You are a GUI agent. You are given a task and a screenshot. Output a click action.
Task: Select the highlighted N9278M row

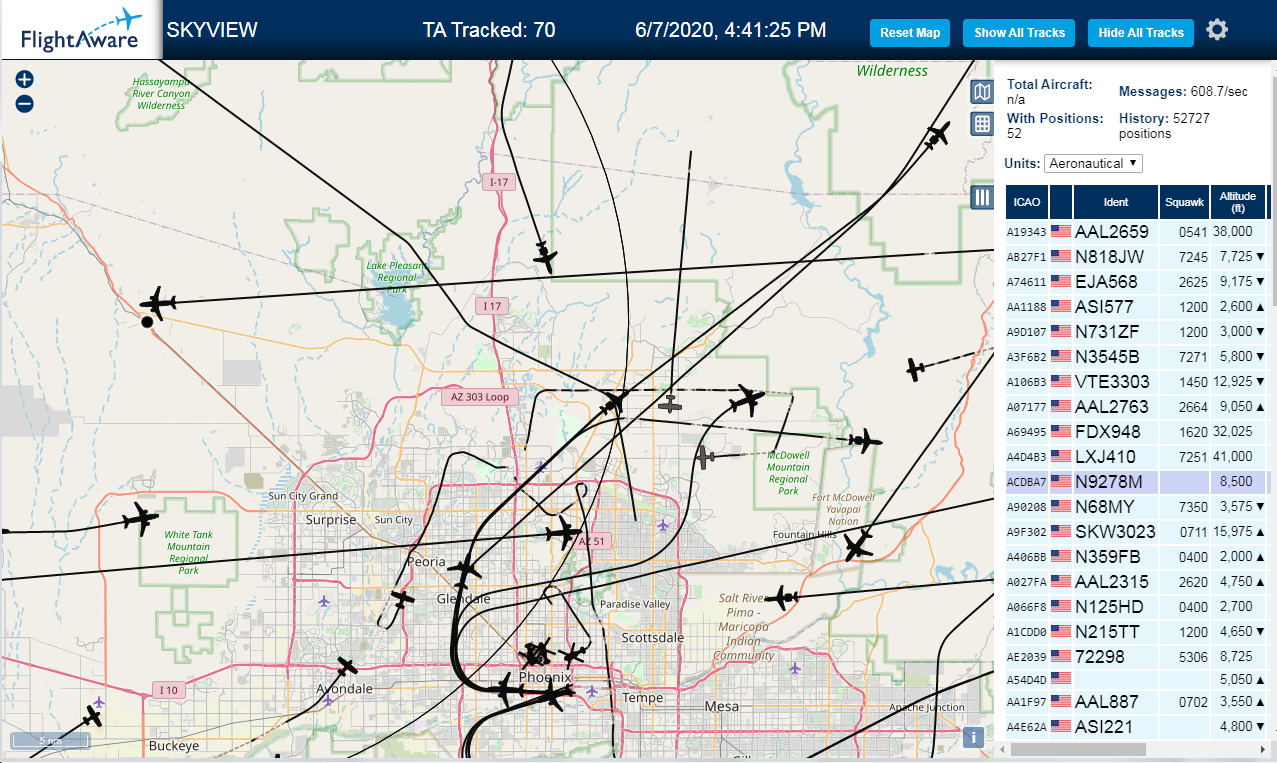[x=1136, y=482]
